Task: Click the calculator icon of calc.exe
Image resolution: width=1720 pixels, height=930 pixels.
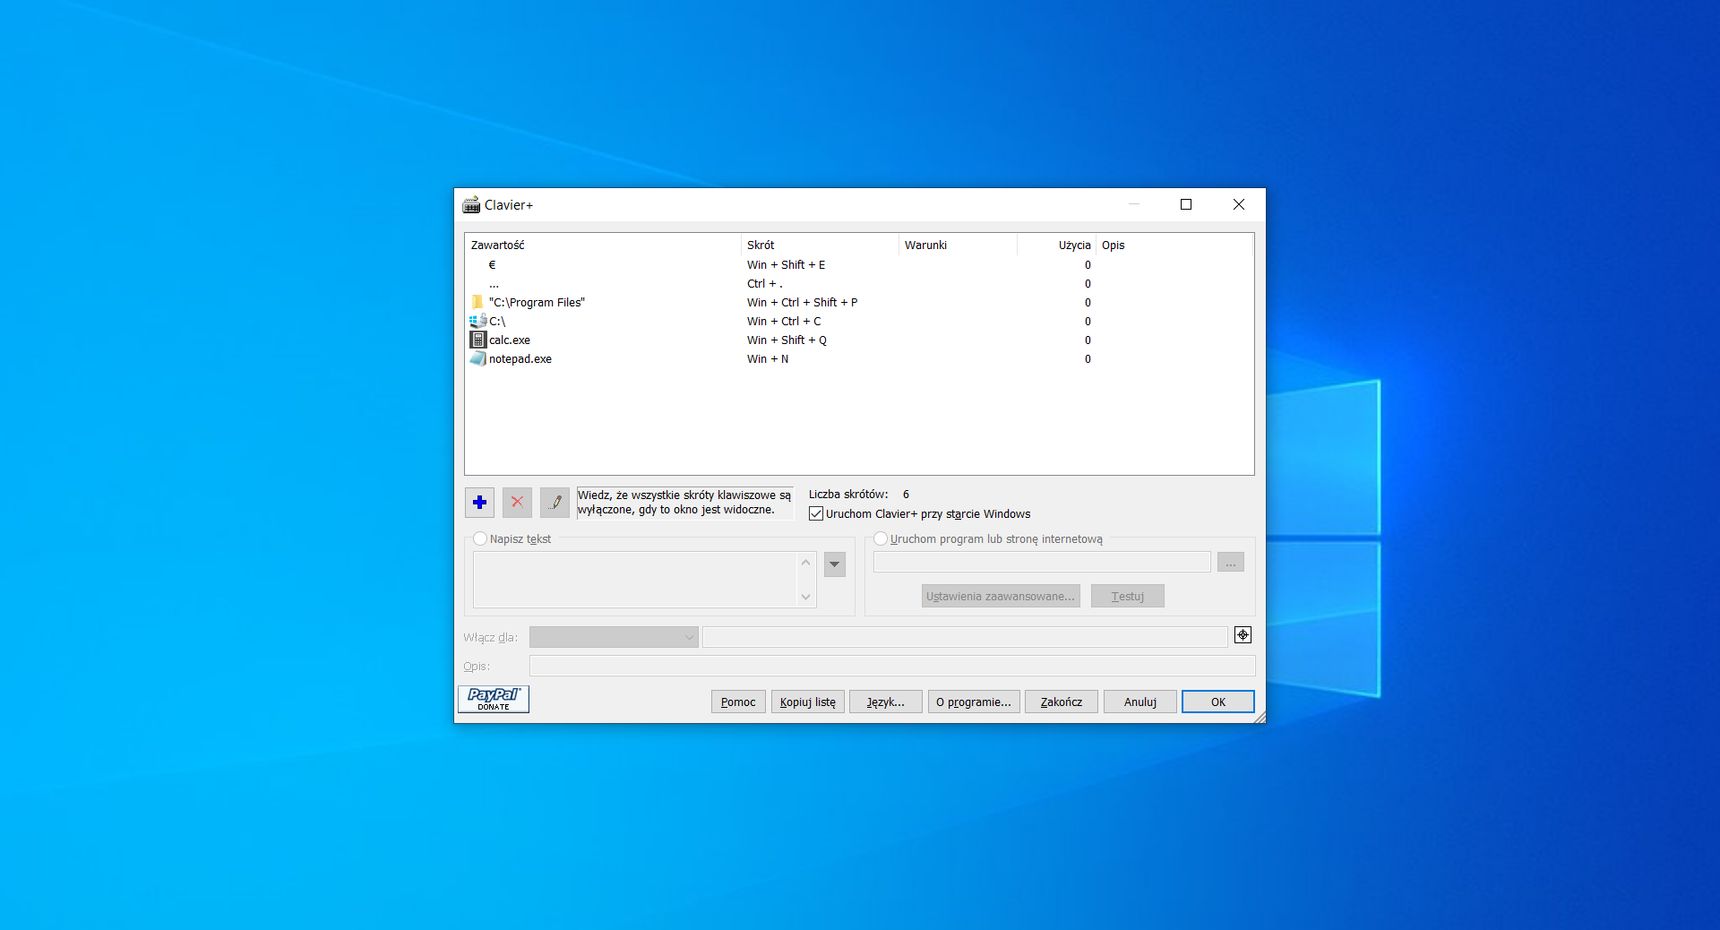Action: pos(478,340)
